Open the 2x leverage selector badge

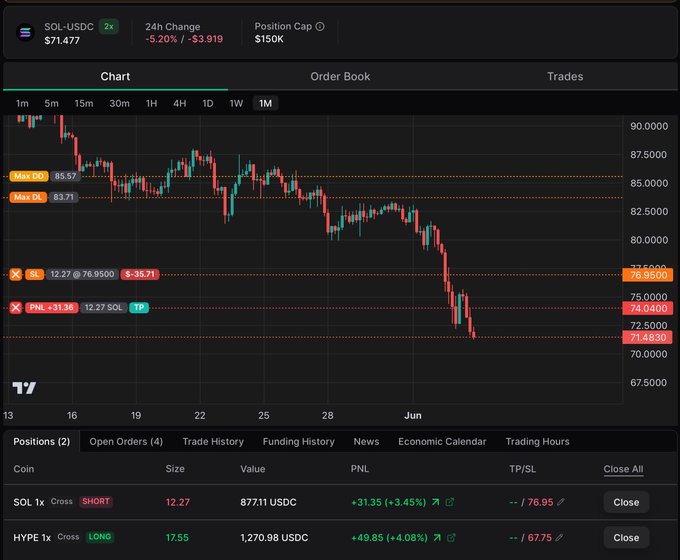click(108, 26)
